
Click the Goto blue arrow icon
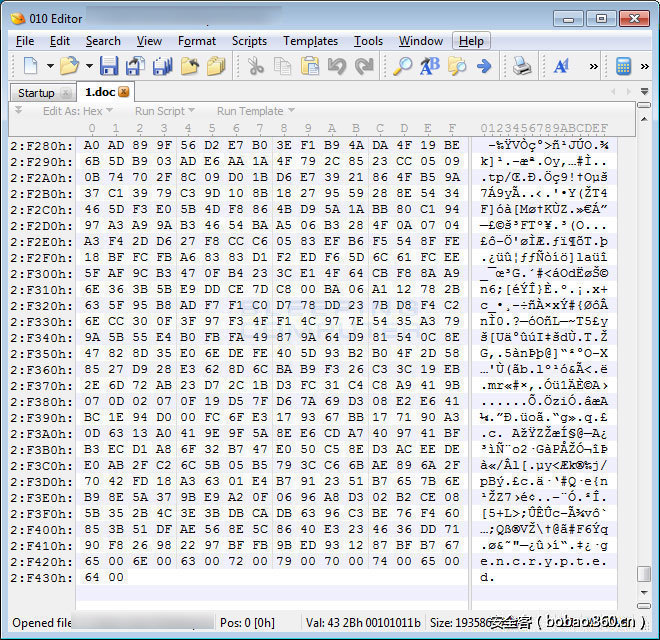(x=484, y=66)
